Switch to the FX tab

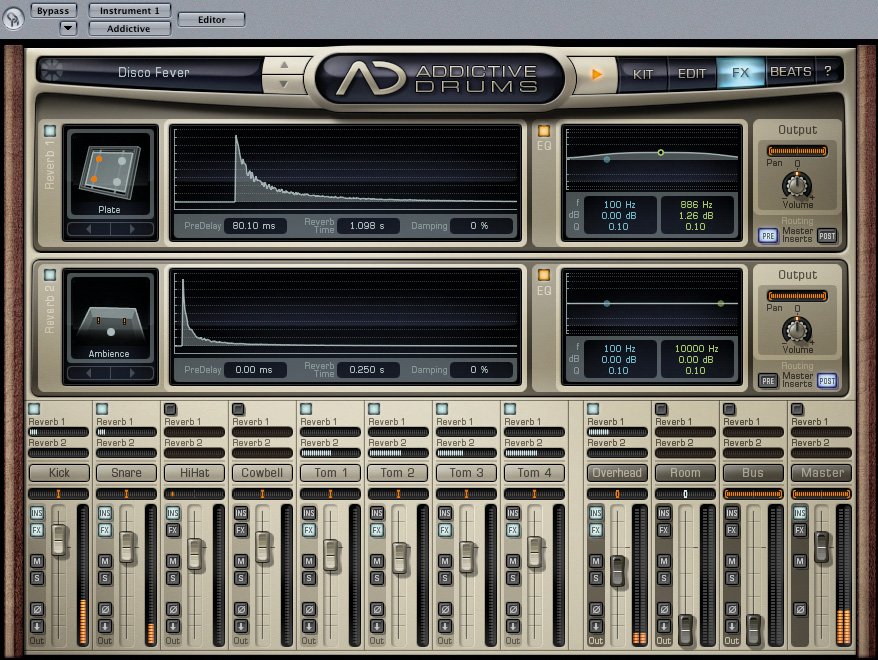[x=740, y=73]
